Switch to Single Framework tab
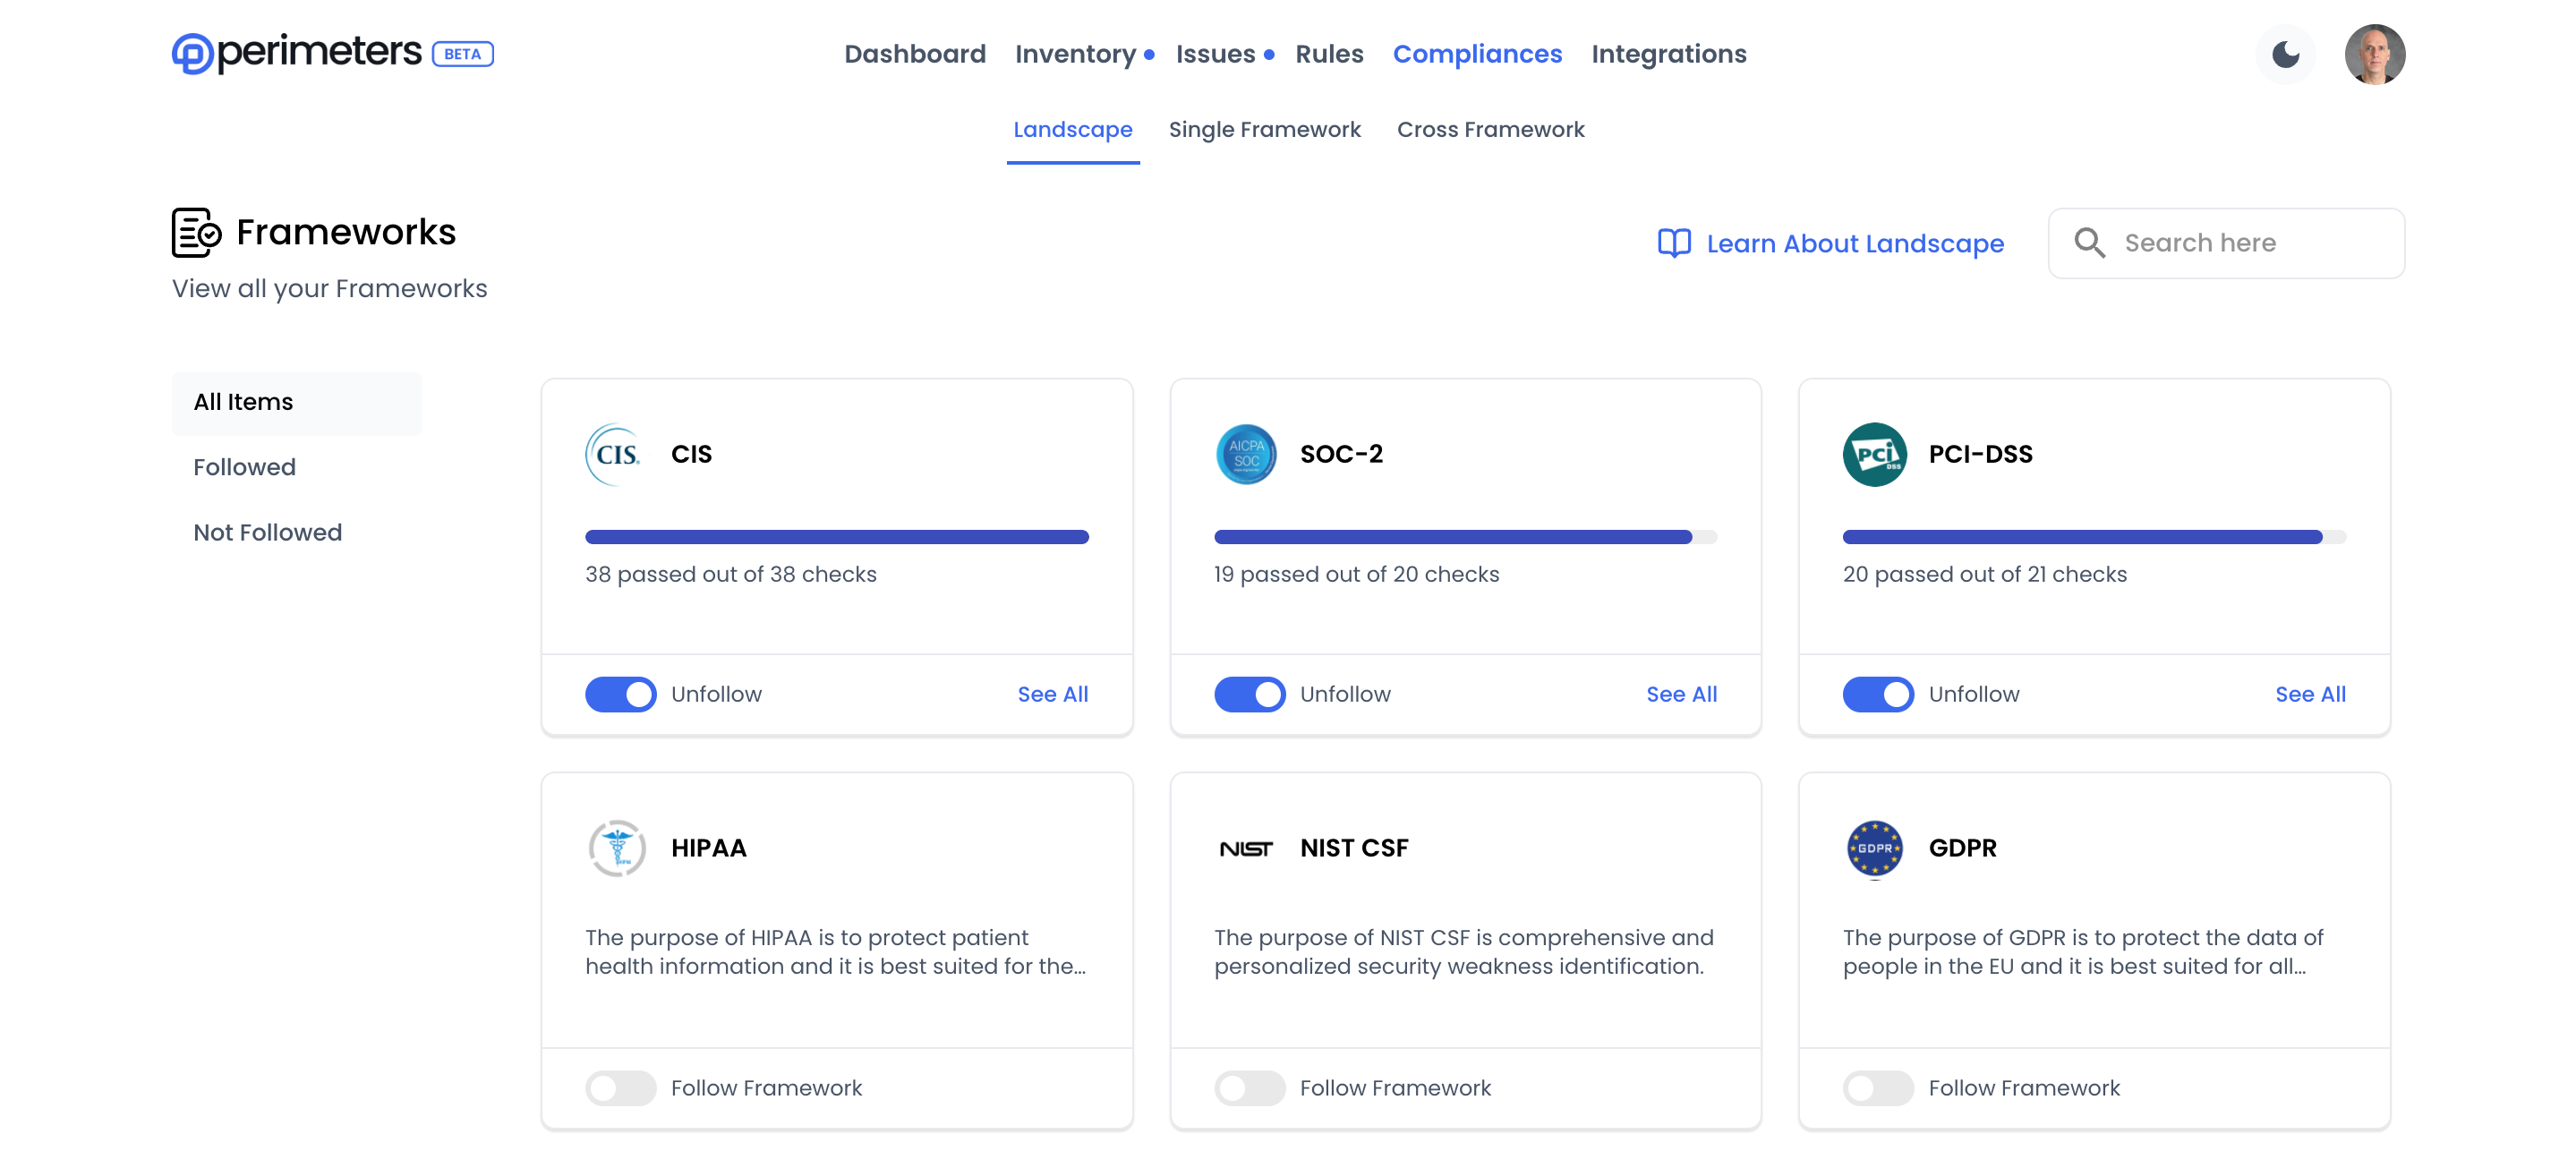This screenshot has width=2576, height=1151. point(1264,130)
